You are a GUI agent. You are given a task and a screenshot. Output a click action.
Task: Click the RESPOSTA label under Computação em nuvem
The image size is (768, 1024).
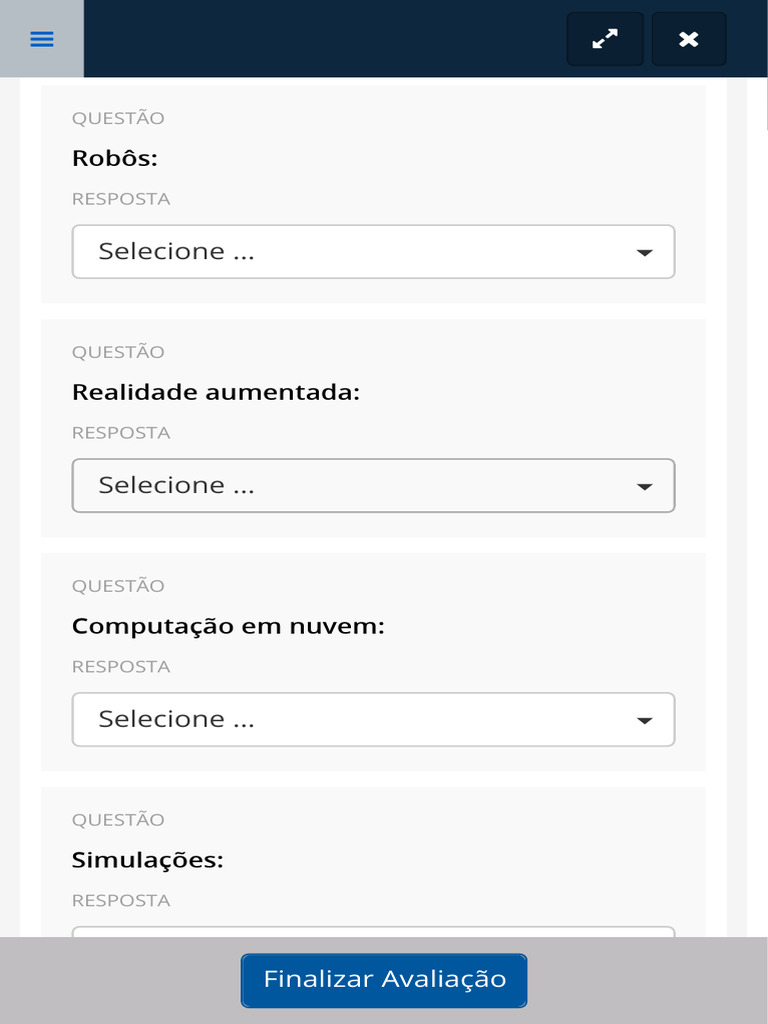pos(121,667)
